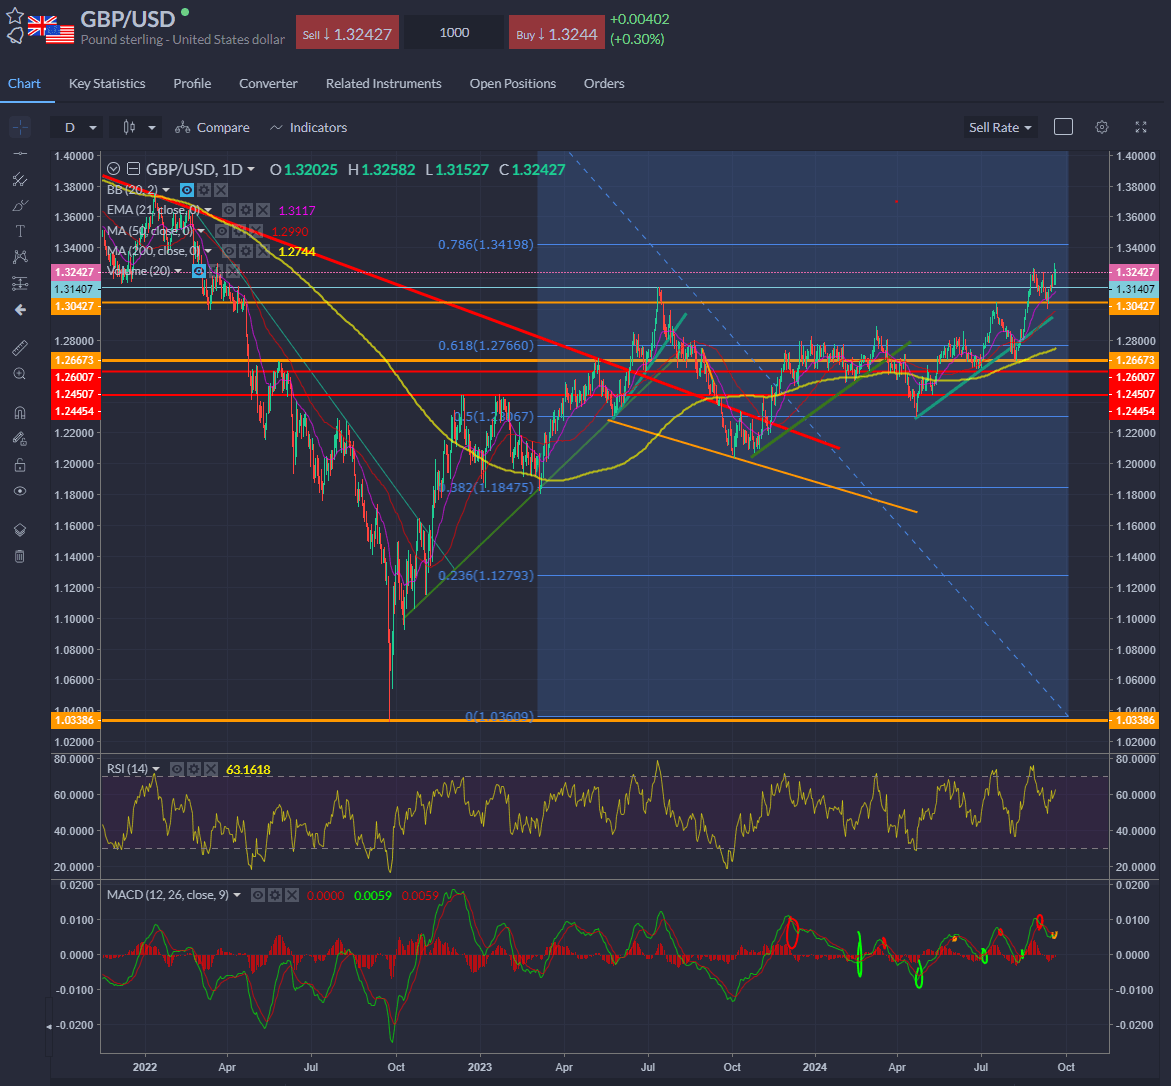Screen dimensions: 1171x1086
Task: Enter fullscreen chart mode
Action: coord(1141,127)
